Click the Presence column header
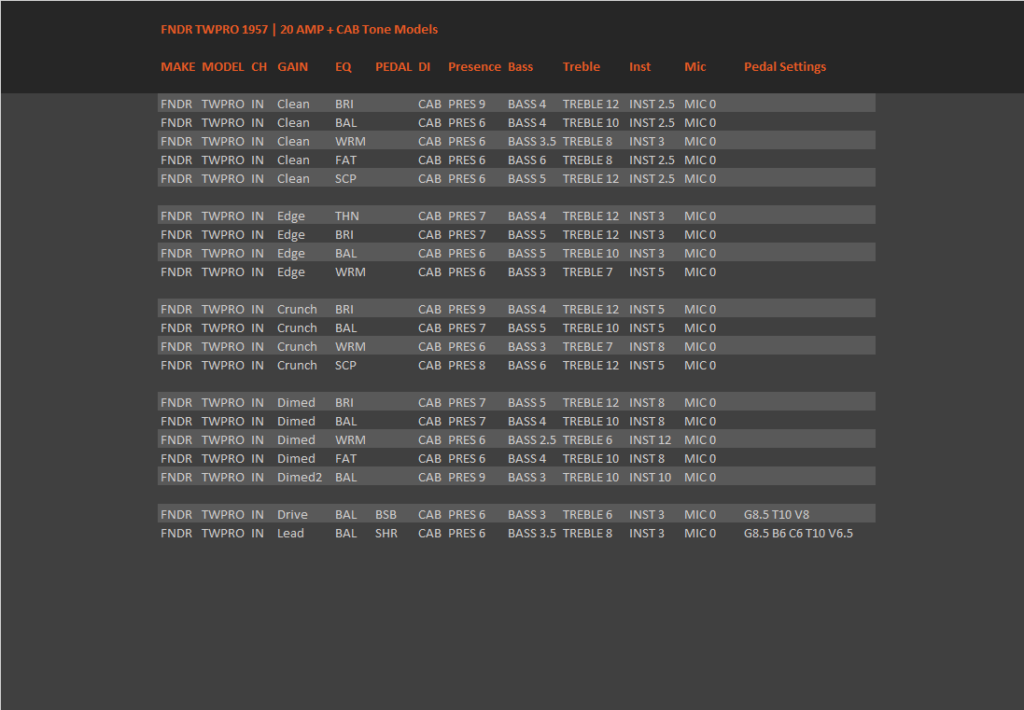This screenshot has width=1024, height=710. [474, 67]
